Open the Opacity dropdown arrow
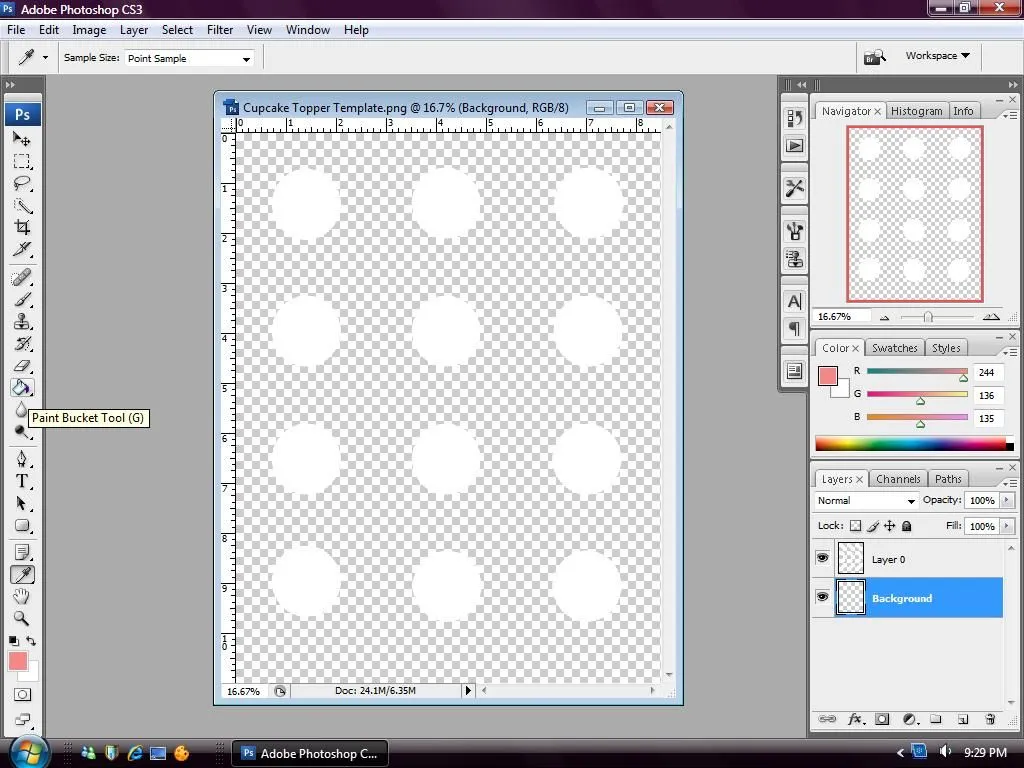This screenshot has height=768, width=1024. 1006,500
